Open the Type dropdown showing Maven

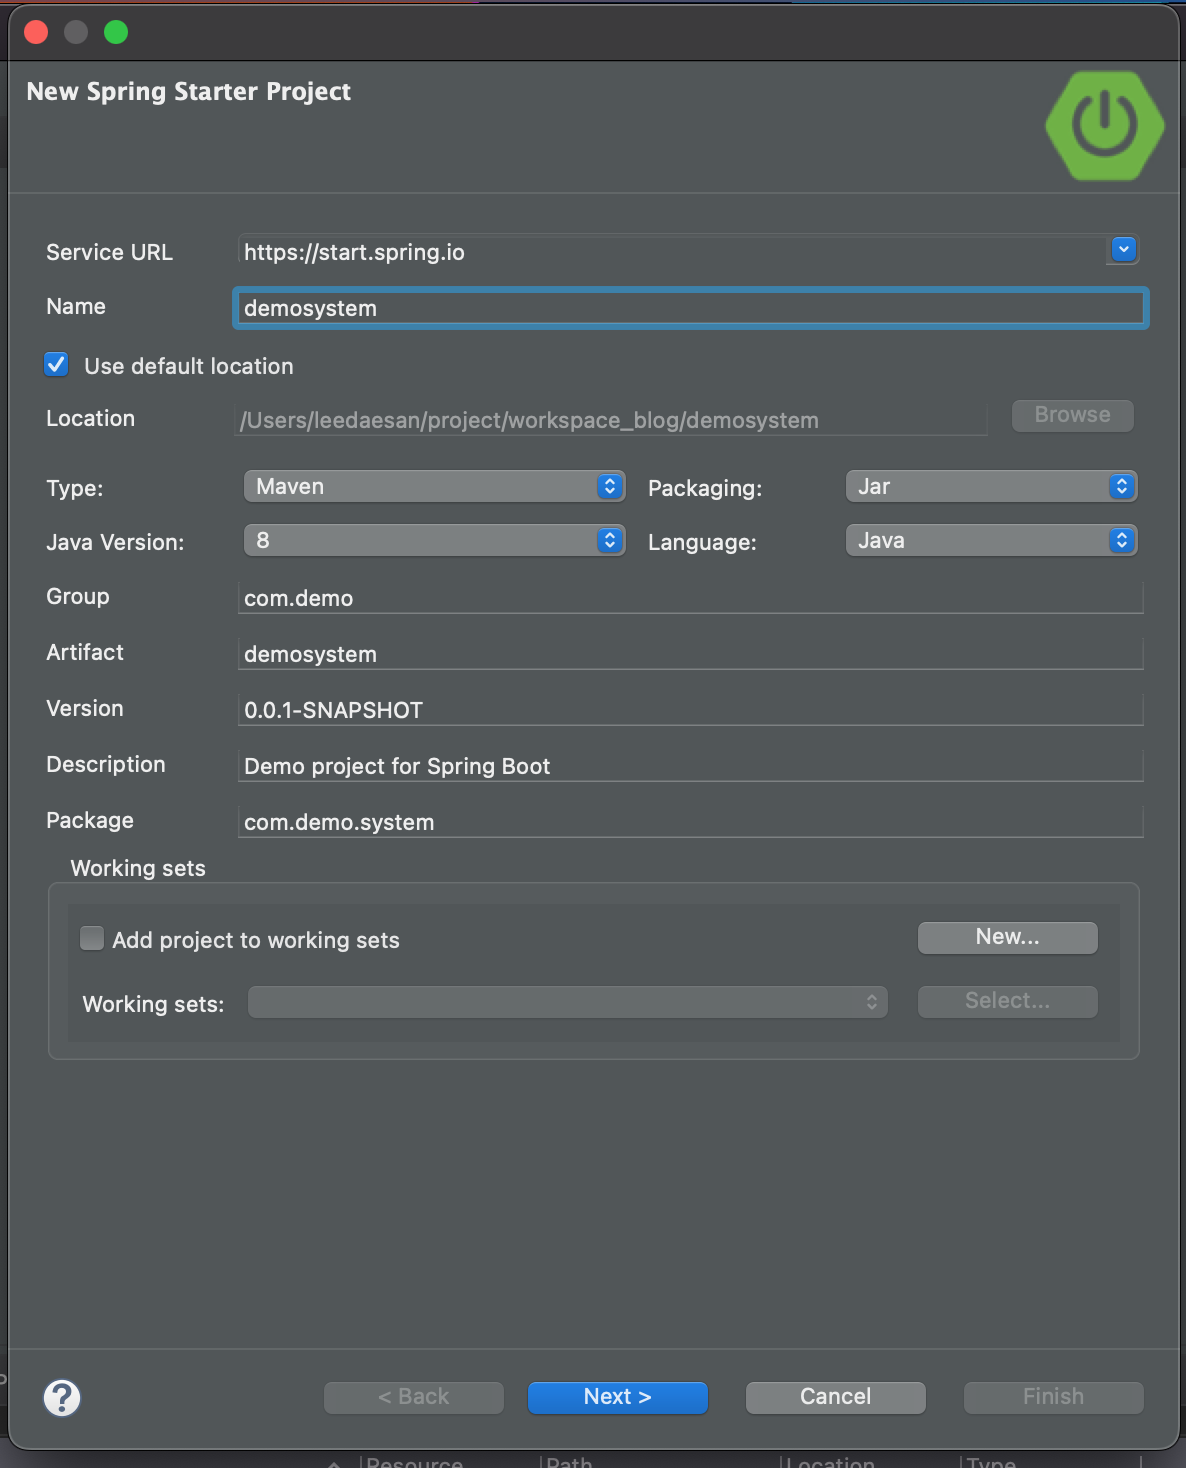(x=435, y=486)
